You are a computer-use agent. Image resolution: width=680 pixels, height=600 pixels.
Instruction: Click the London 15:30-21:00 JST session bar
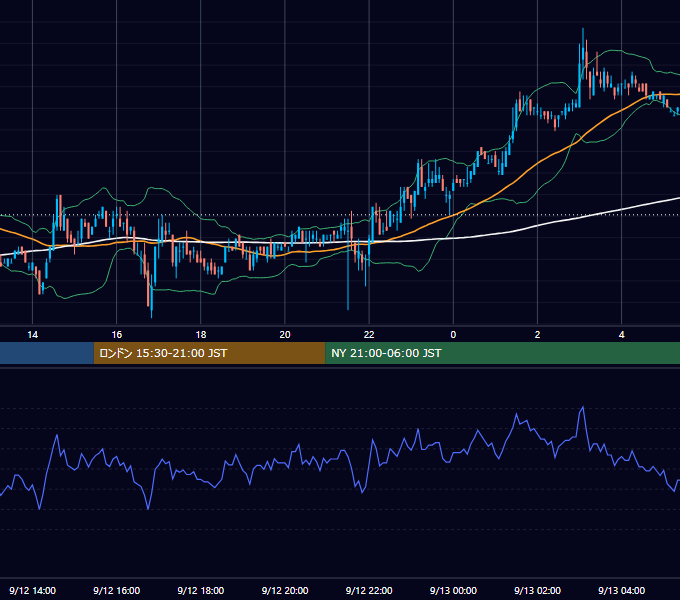pos(209,353)
